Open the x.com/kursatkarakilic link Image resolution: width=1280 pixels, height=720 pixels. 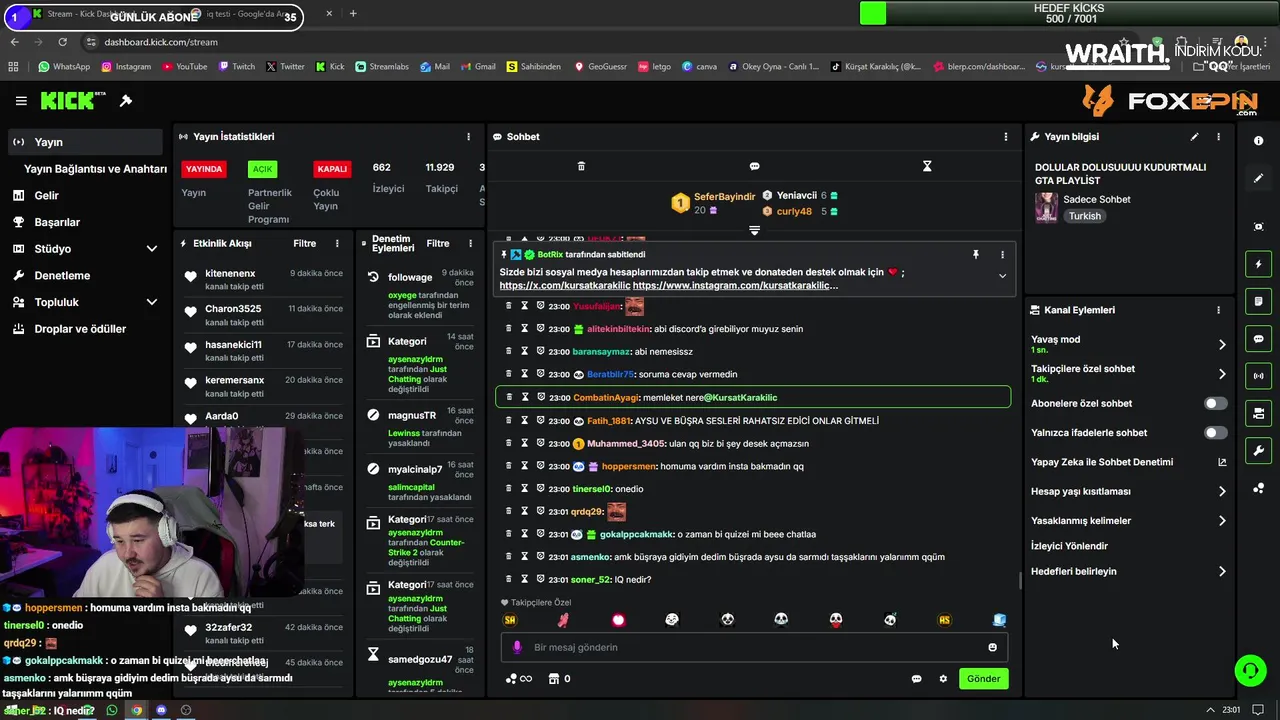pos(564,286)
